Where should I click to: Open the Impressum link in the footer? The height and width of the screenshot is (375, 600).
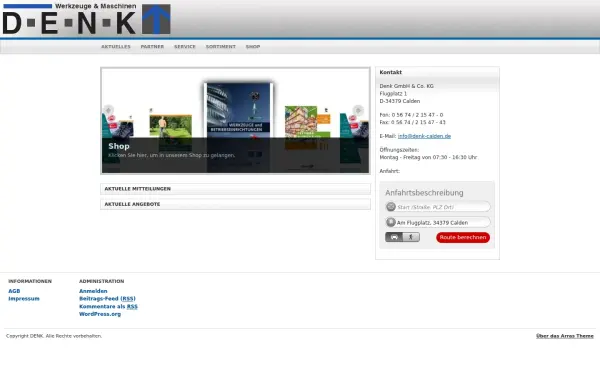[x=24, y=299]
